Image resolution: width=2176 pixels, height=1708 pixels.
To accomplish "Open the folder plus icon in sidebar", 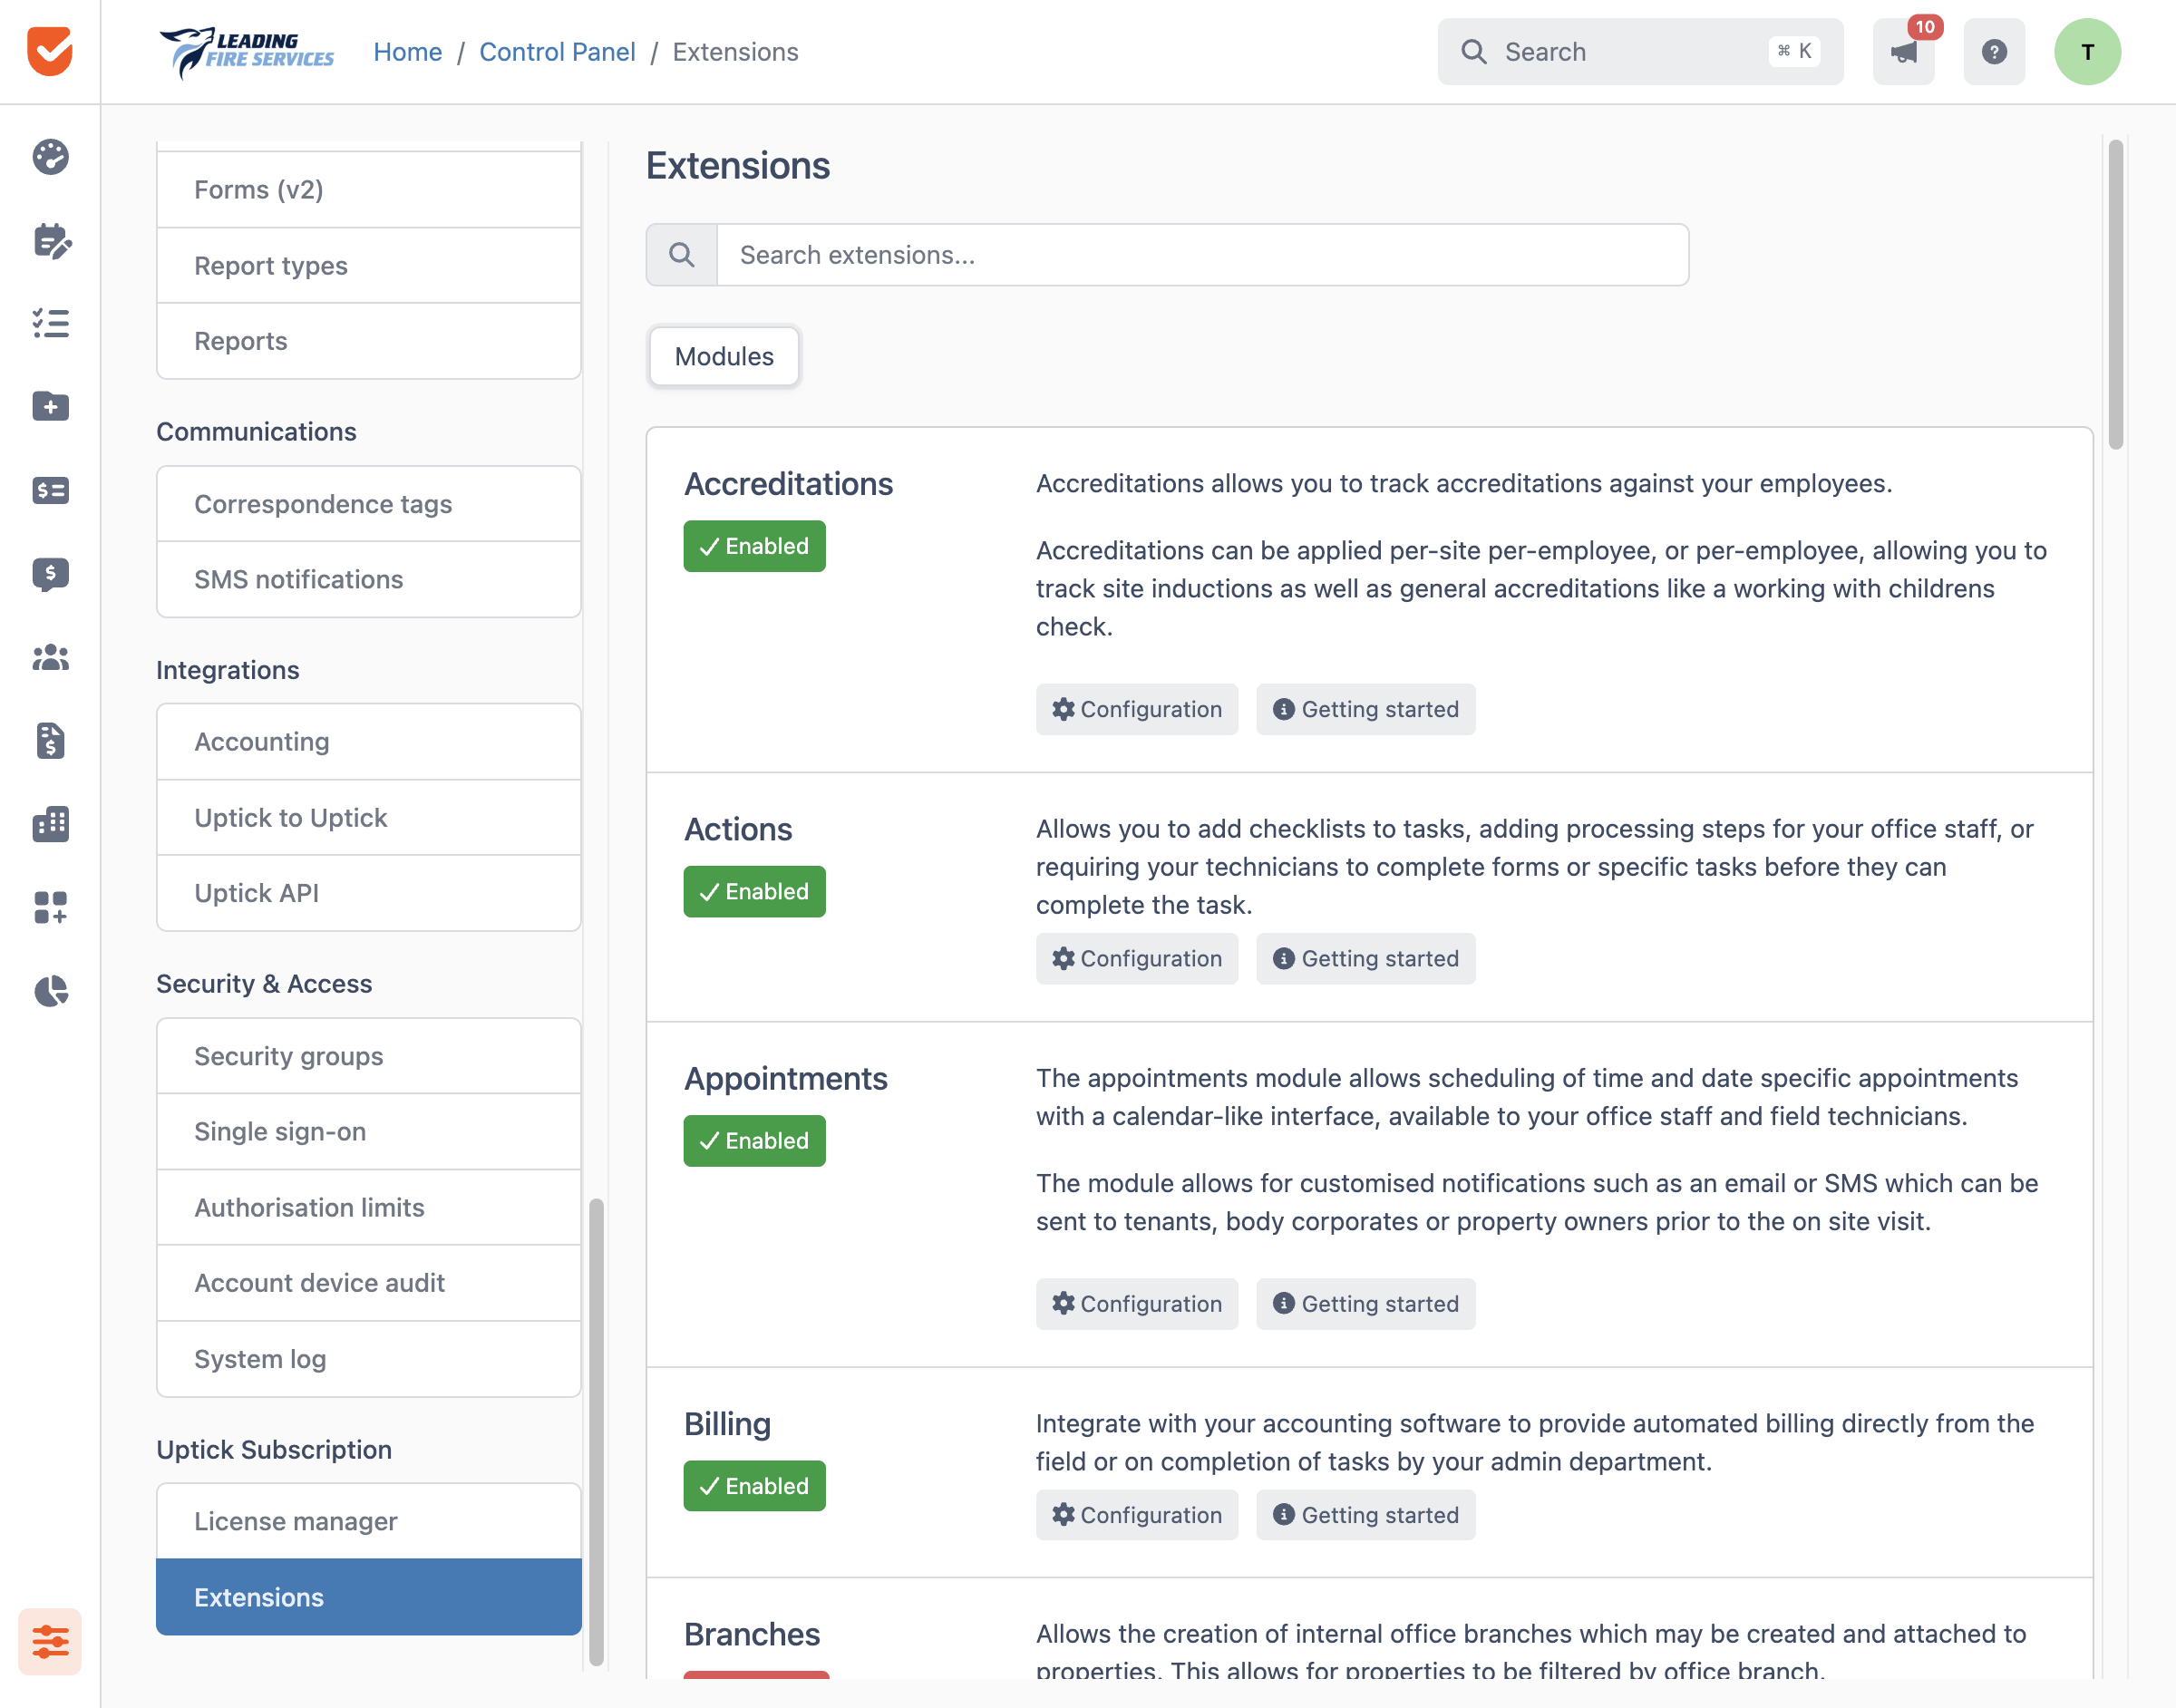I will coord(50,407).
